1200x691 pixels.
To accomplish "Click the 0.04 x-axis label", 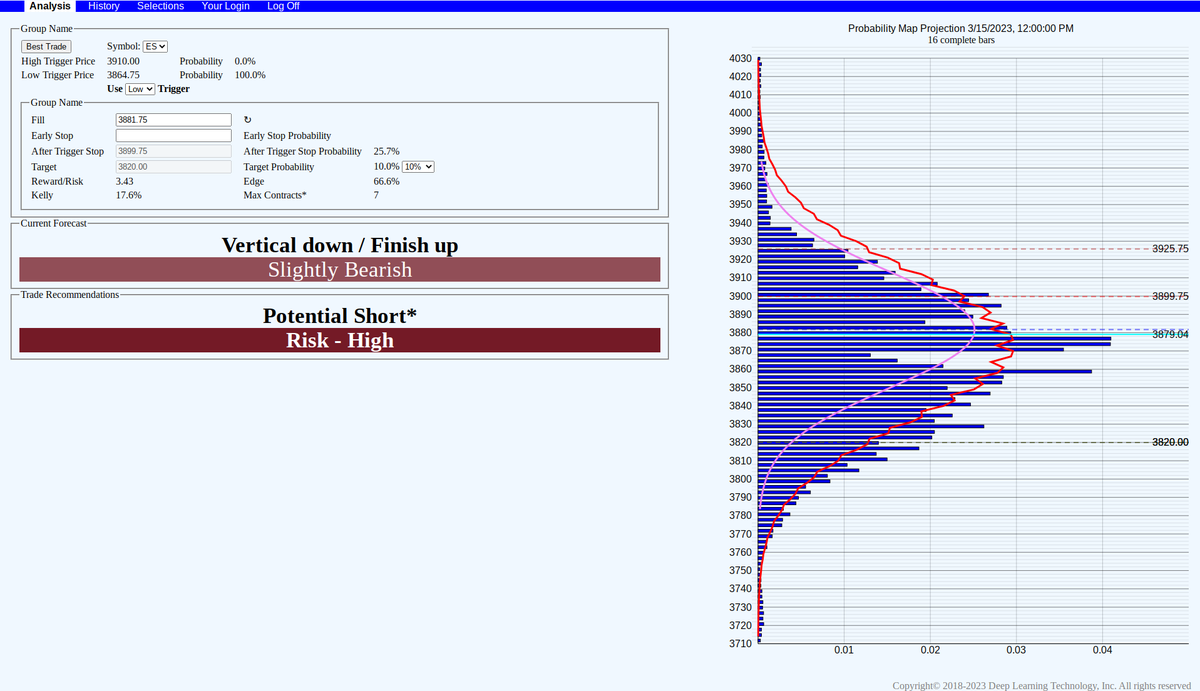I will click(x=1102, y=651).
